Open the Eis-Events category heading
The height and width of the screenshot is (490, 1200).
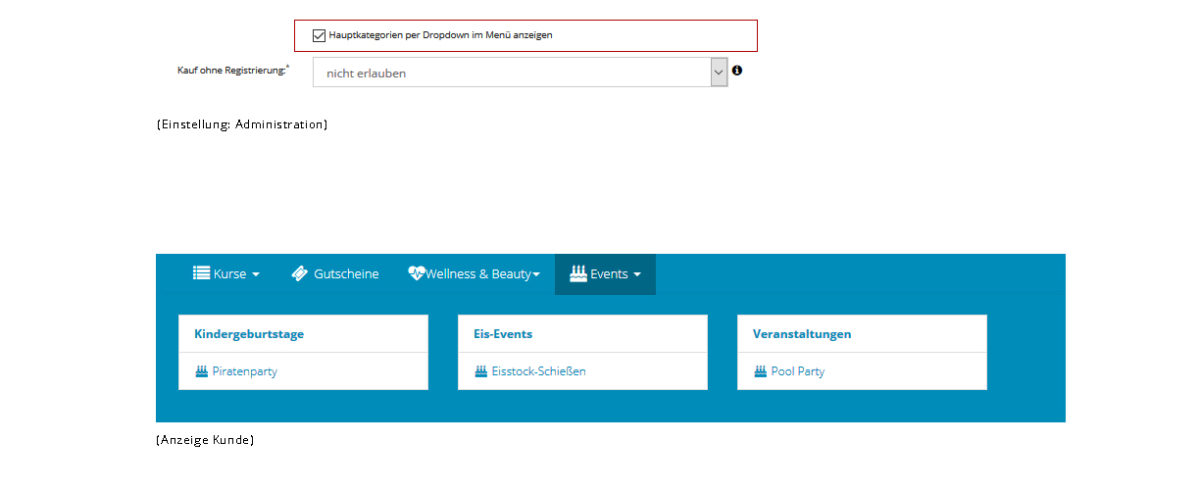pos(503,334)
